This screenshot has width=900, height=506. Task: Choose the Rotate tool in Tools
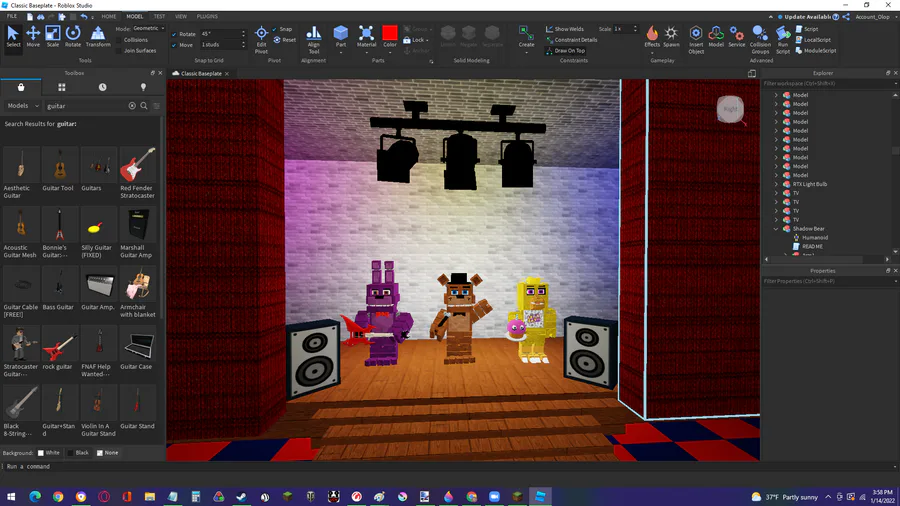[x=73, y=36]
